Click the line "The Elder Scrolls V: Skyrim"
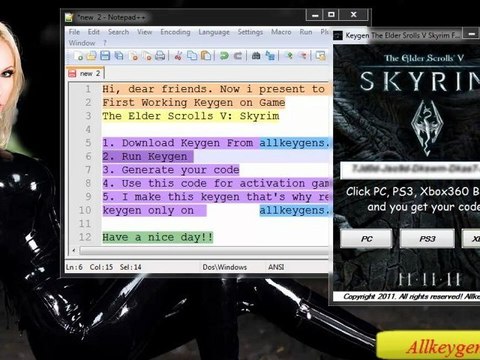Image resolution: width=480 pixels, height=360 pixels. (191, 116)
